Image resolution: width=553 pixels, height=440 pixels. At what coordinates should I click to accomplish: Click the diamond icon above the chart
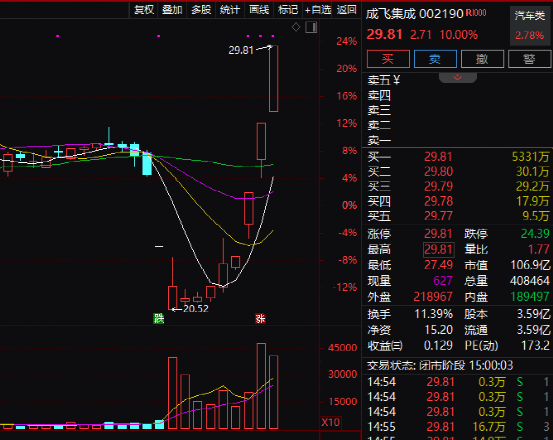tap(296, 27)
